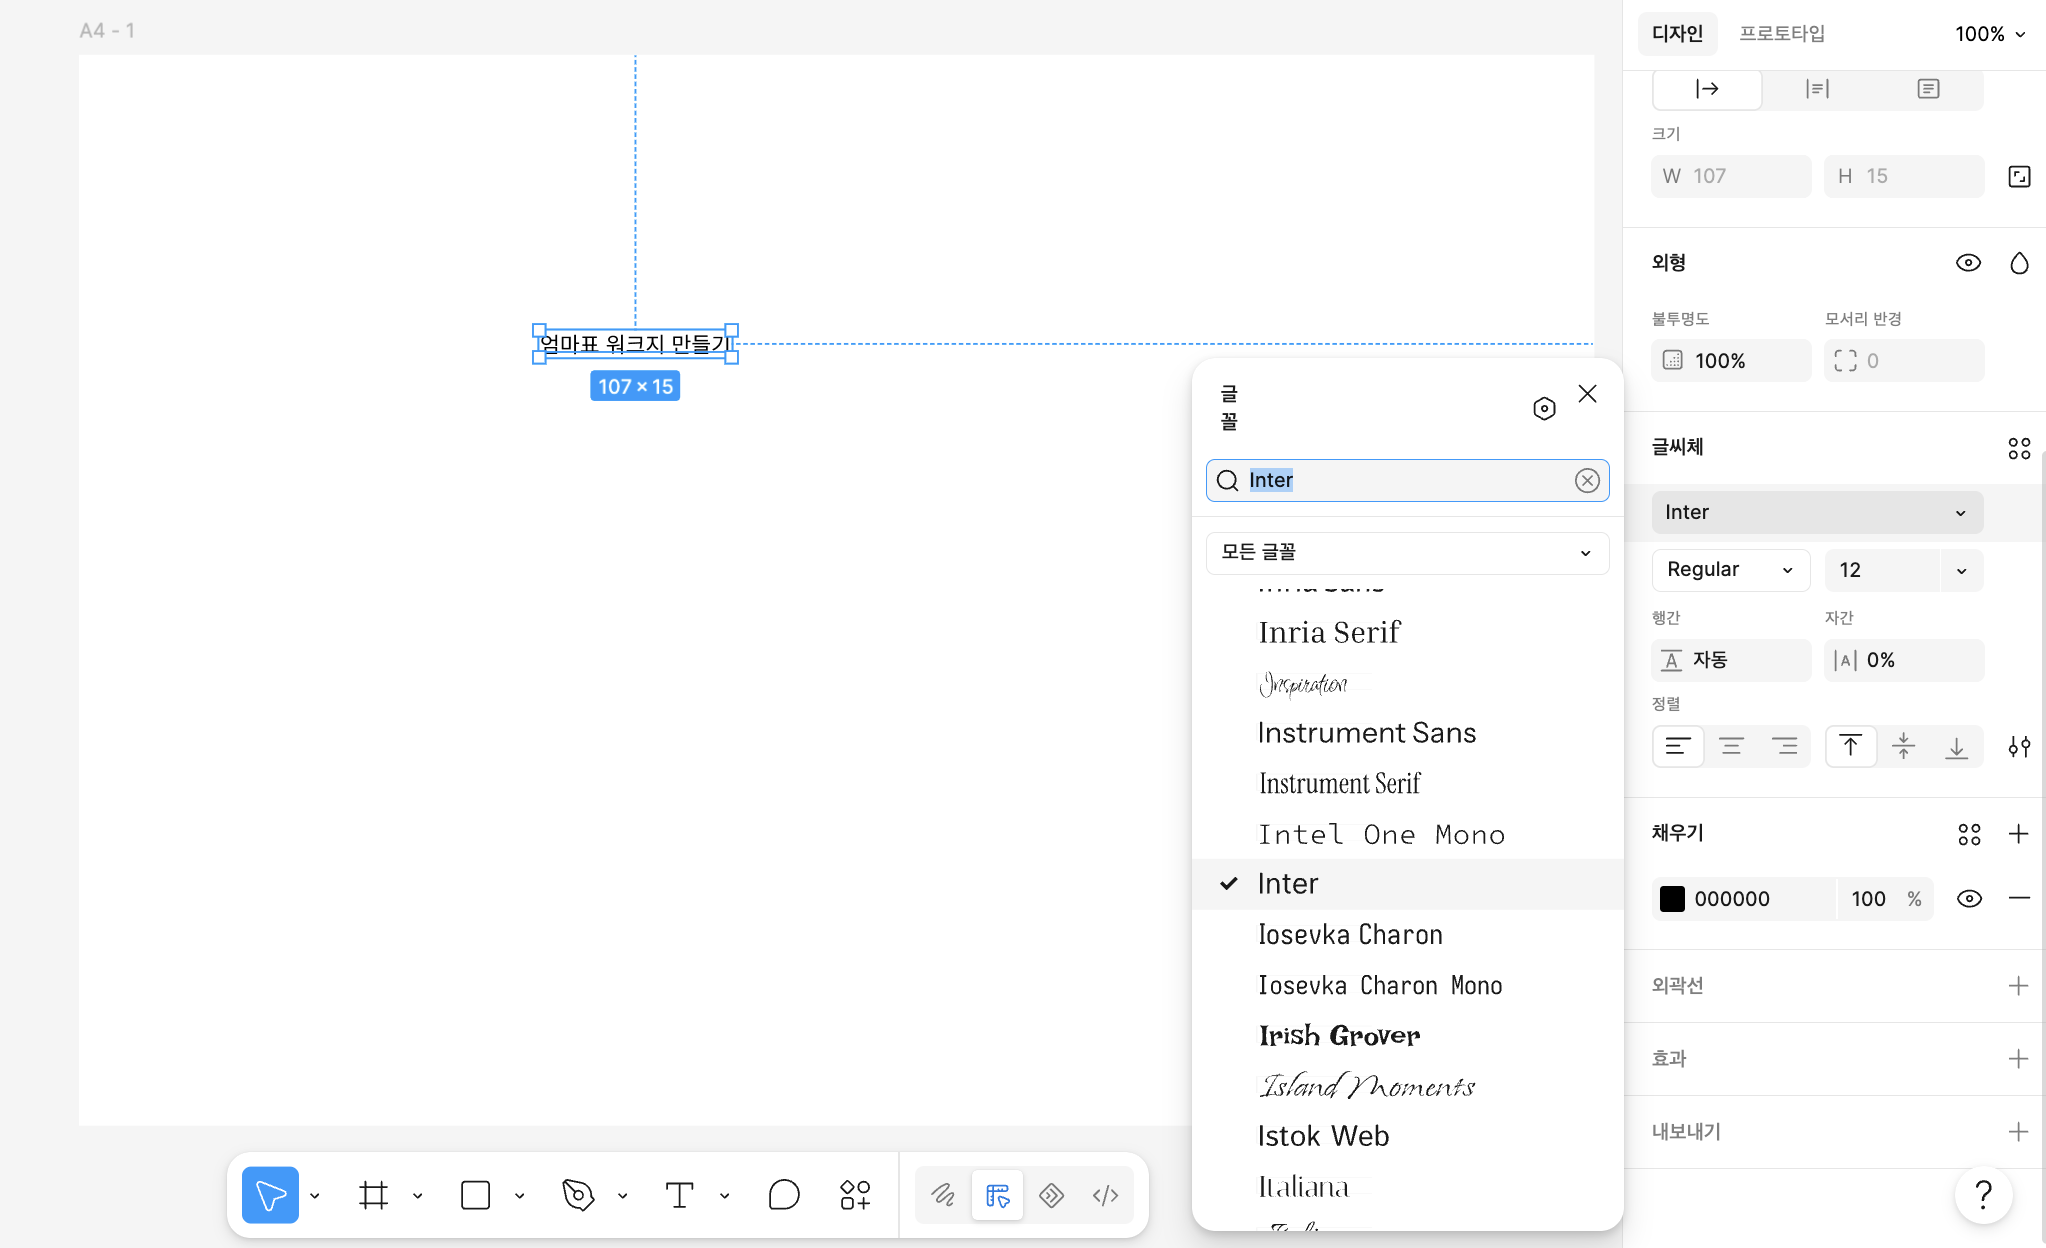Expand Move tool options chevron

pyautogui.click(x=315, y=1195)
